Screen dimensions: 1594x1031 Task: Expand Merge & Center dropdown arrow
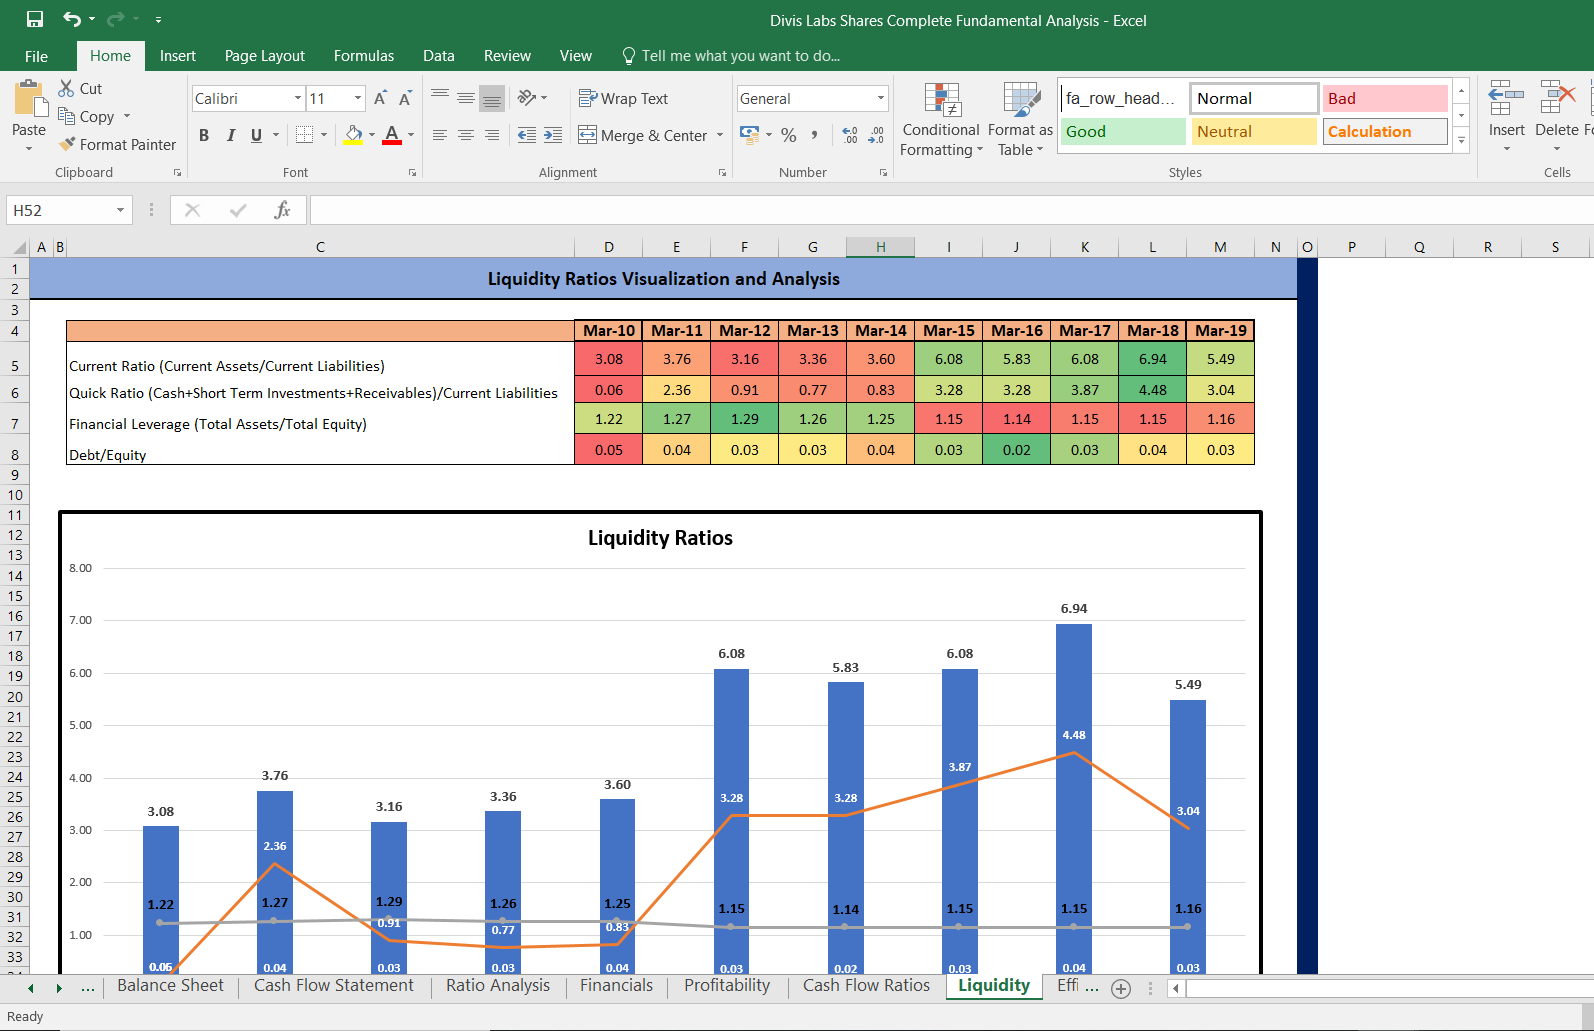coord(720,135)
